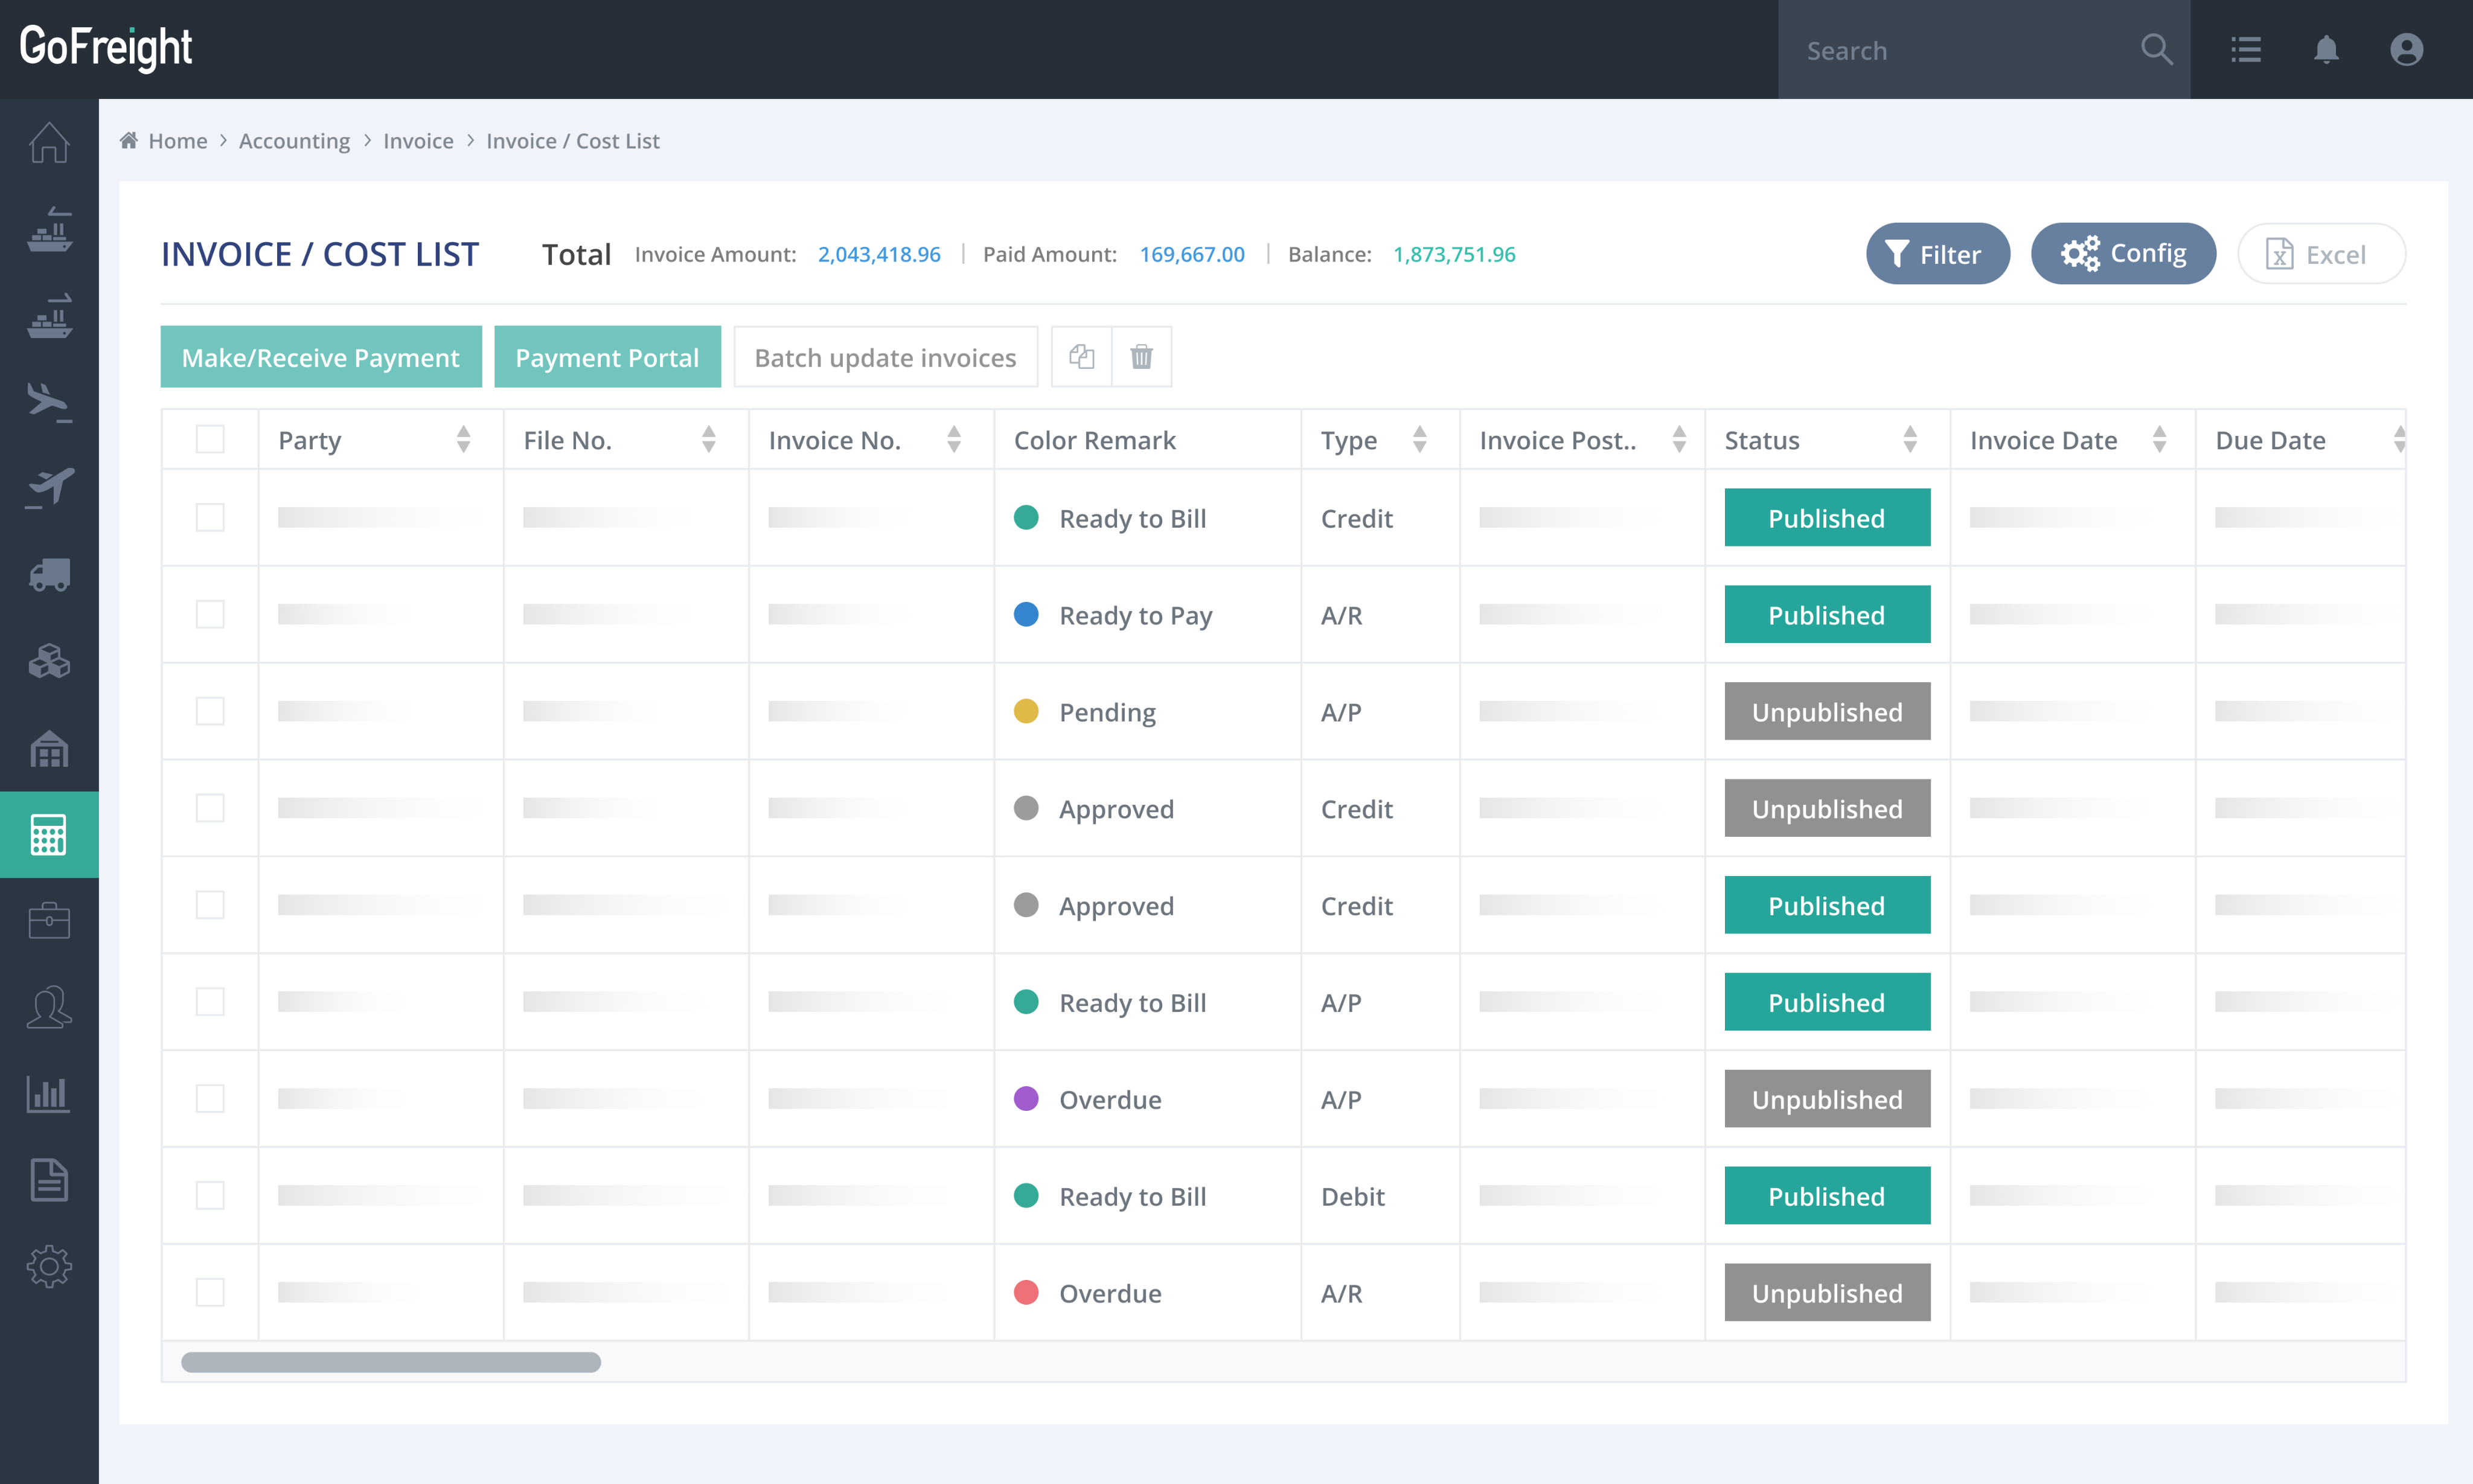Export the list using the Excel button
Viewport: 2473px width, 1484px height.
click(2320, 253)
